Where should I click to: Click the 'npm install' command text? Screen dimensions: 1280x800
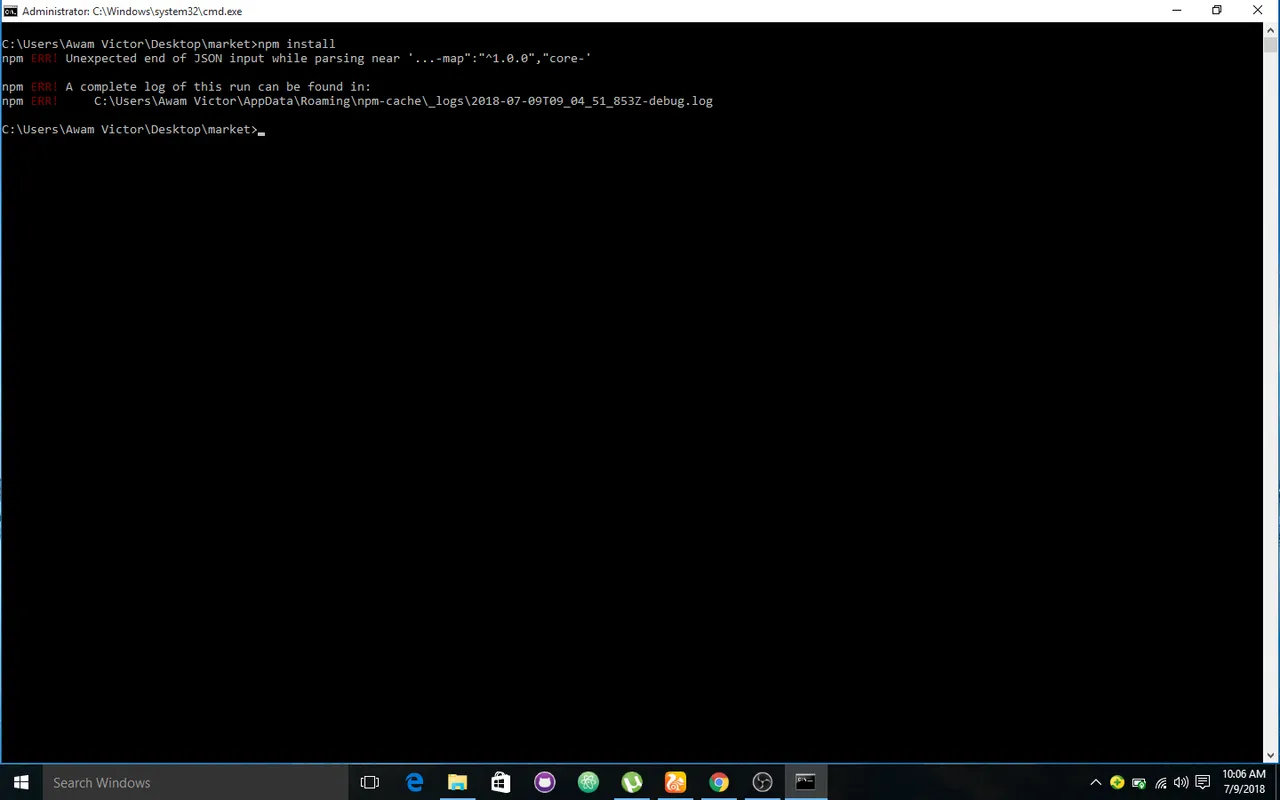coord(297,44)
